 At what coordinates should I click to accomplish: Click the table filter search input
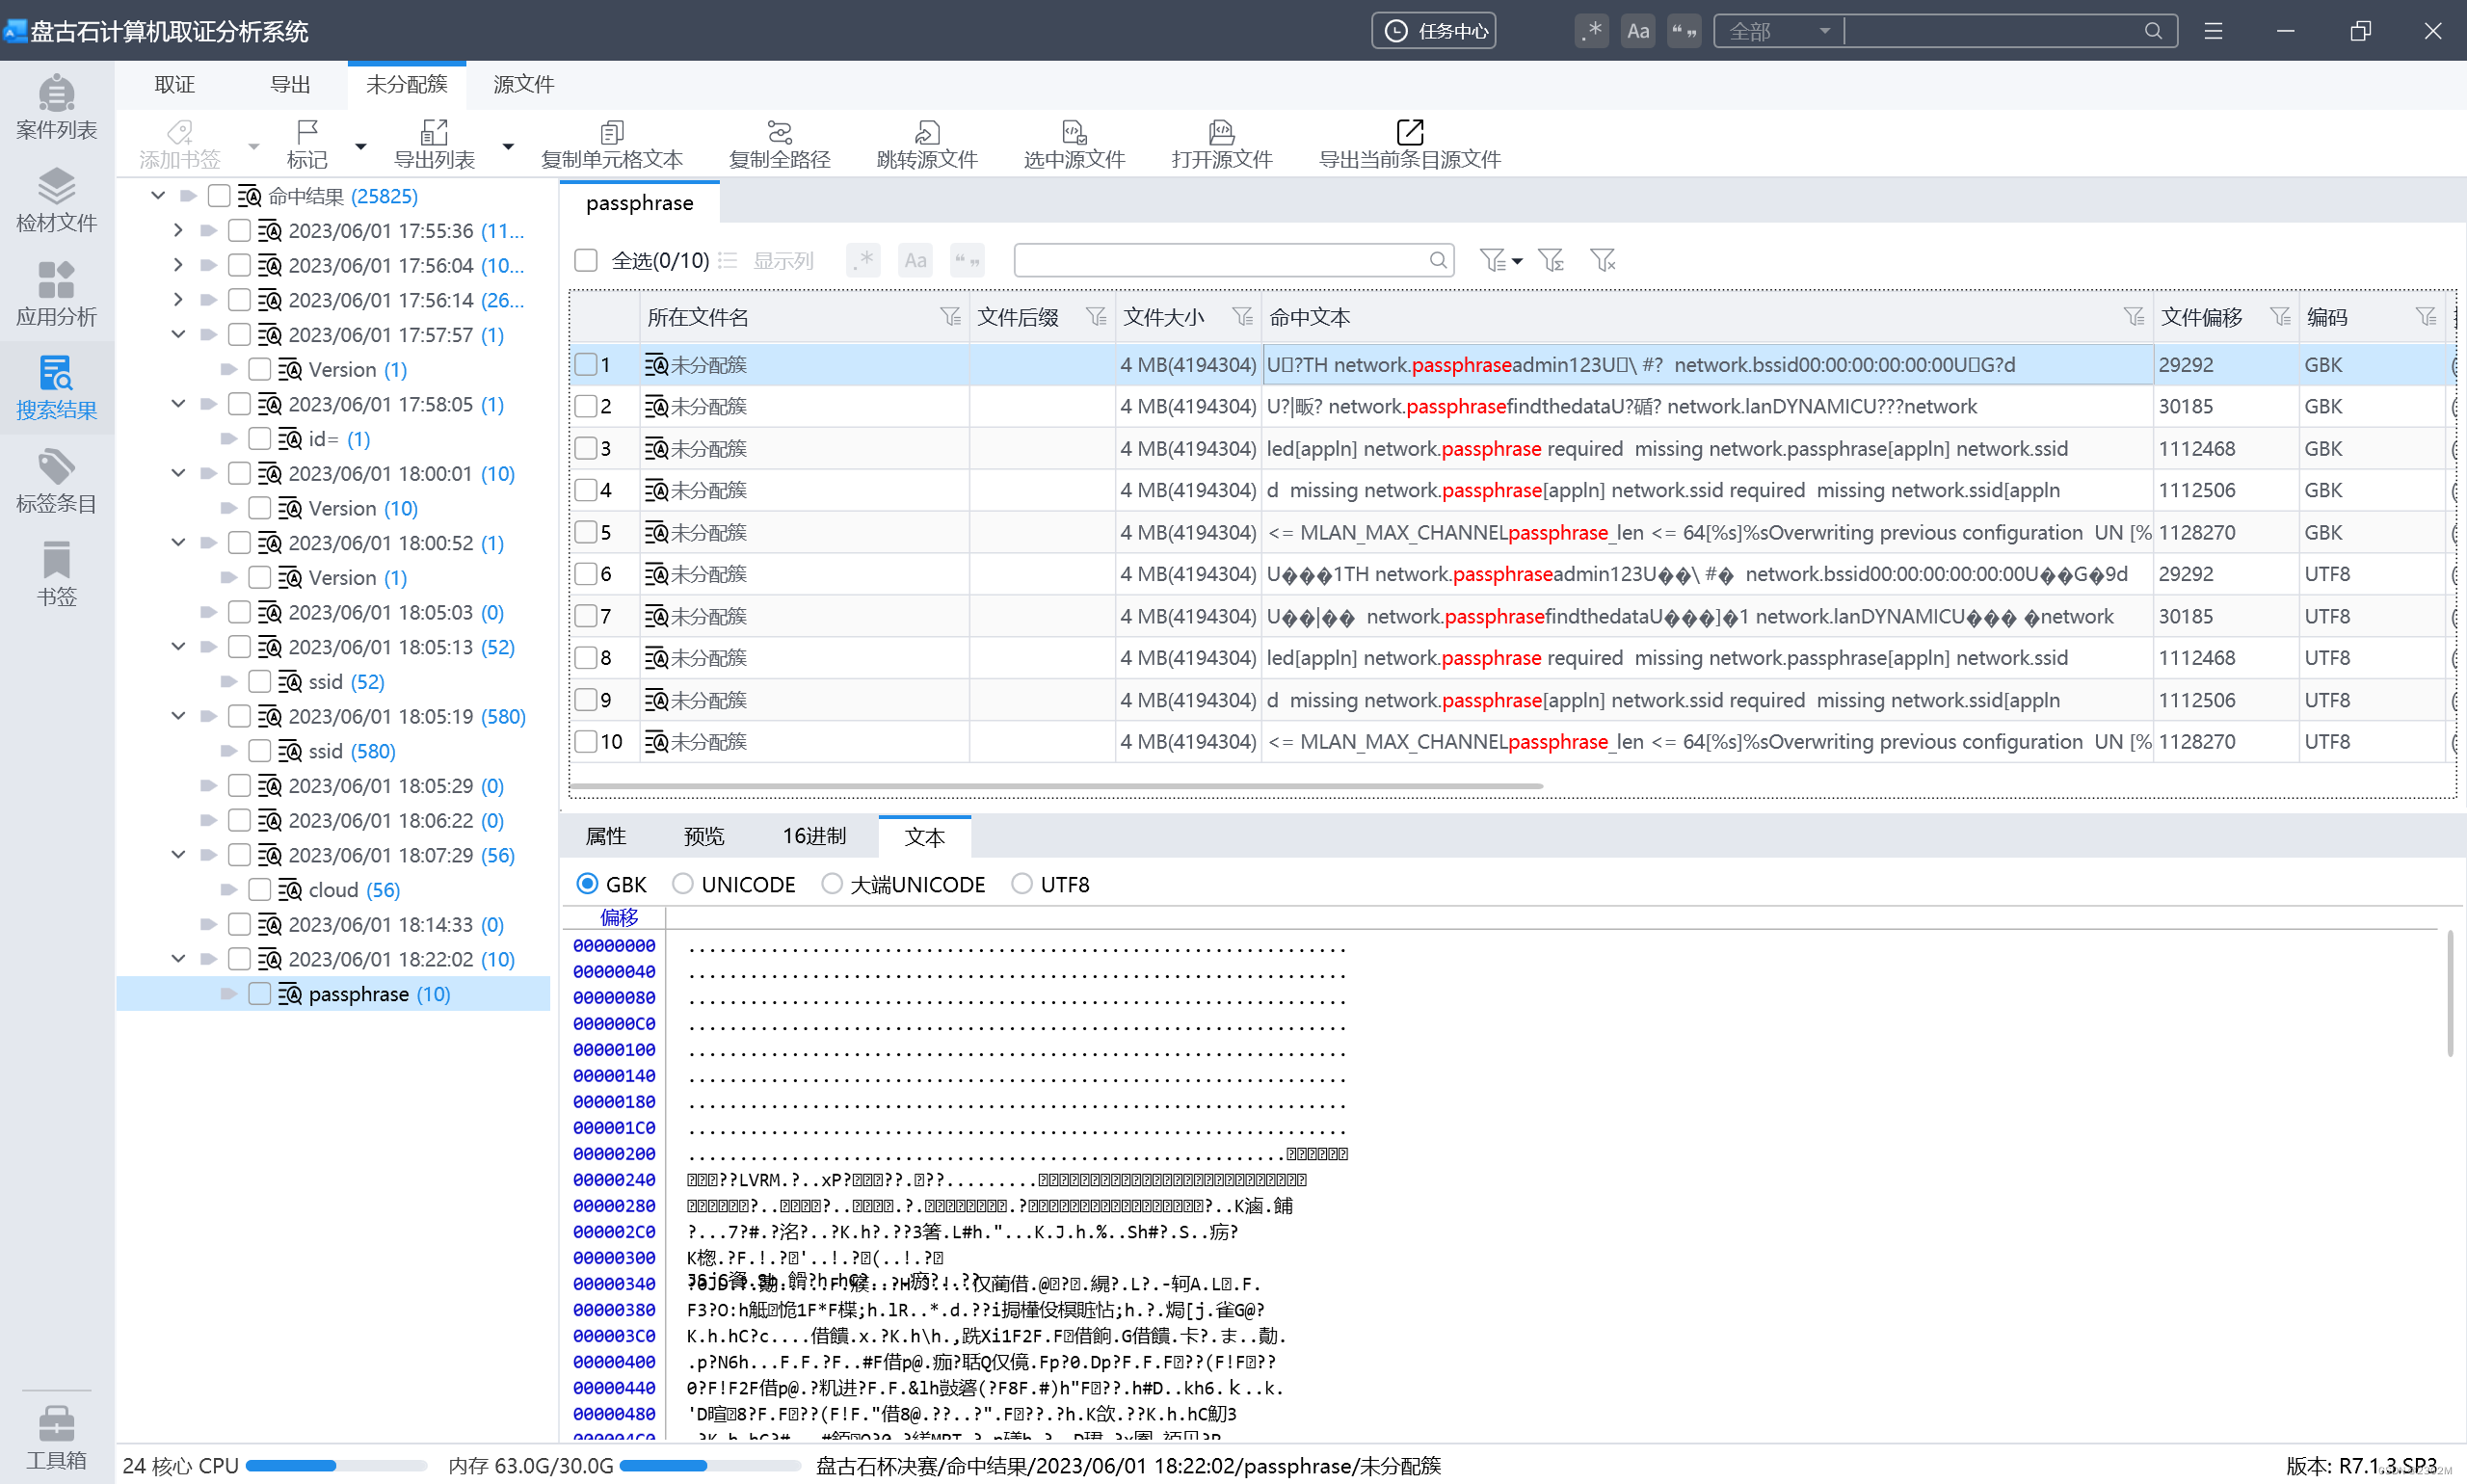(1233, 260)
